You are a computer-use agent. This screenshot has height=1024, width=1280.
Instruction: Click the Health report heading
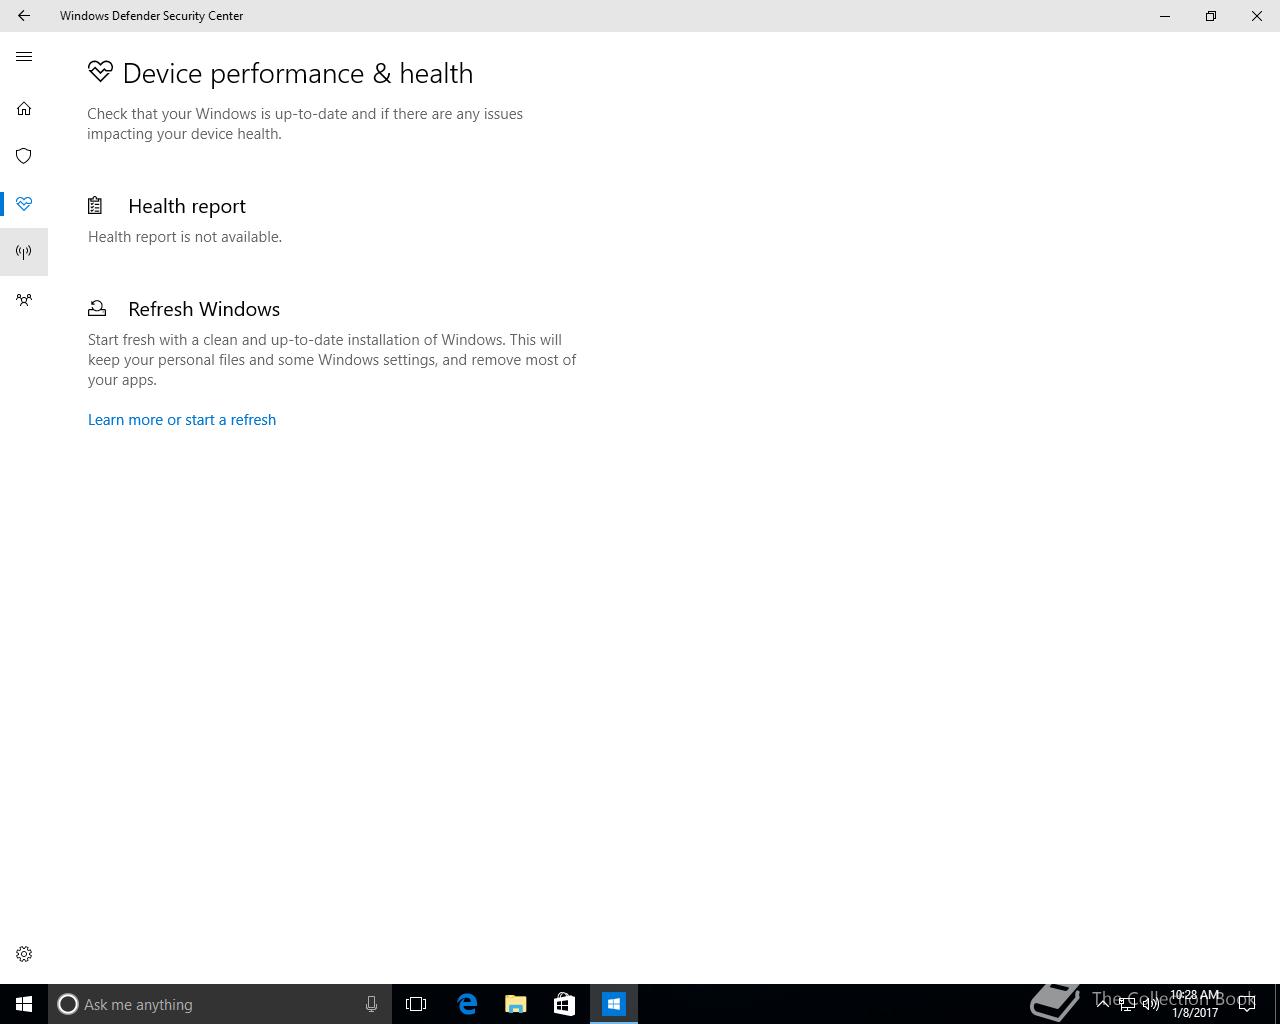(187, 206)
